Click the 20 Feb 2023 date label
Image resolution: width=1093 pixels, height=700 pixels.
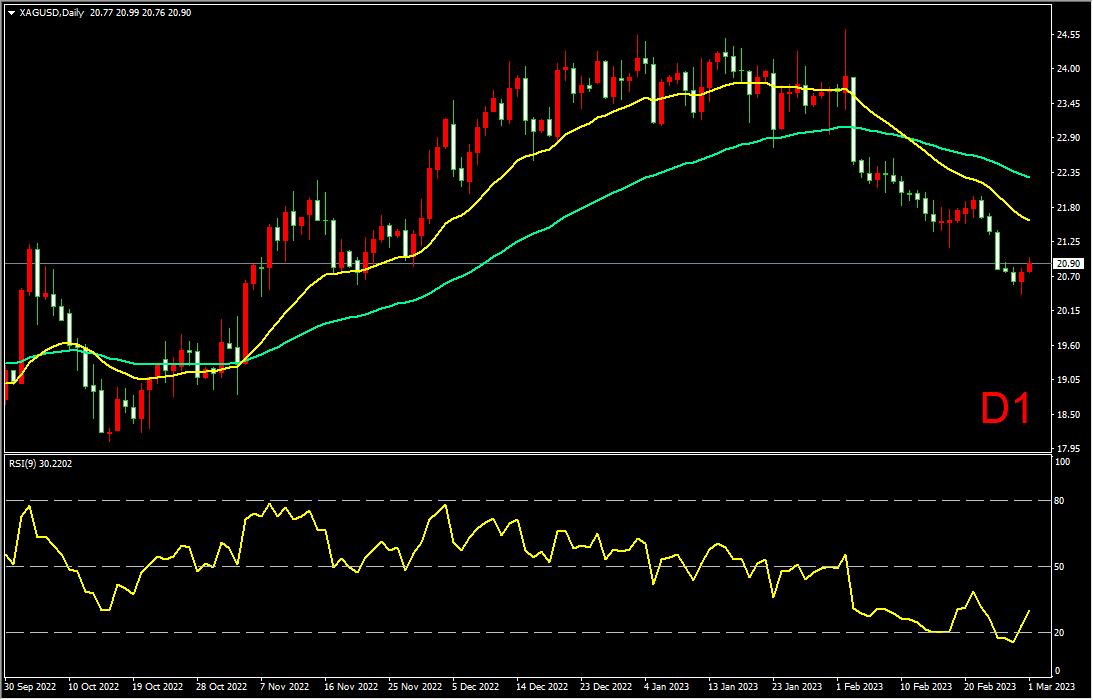tap(988, 687)
